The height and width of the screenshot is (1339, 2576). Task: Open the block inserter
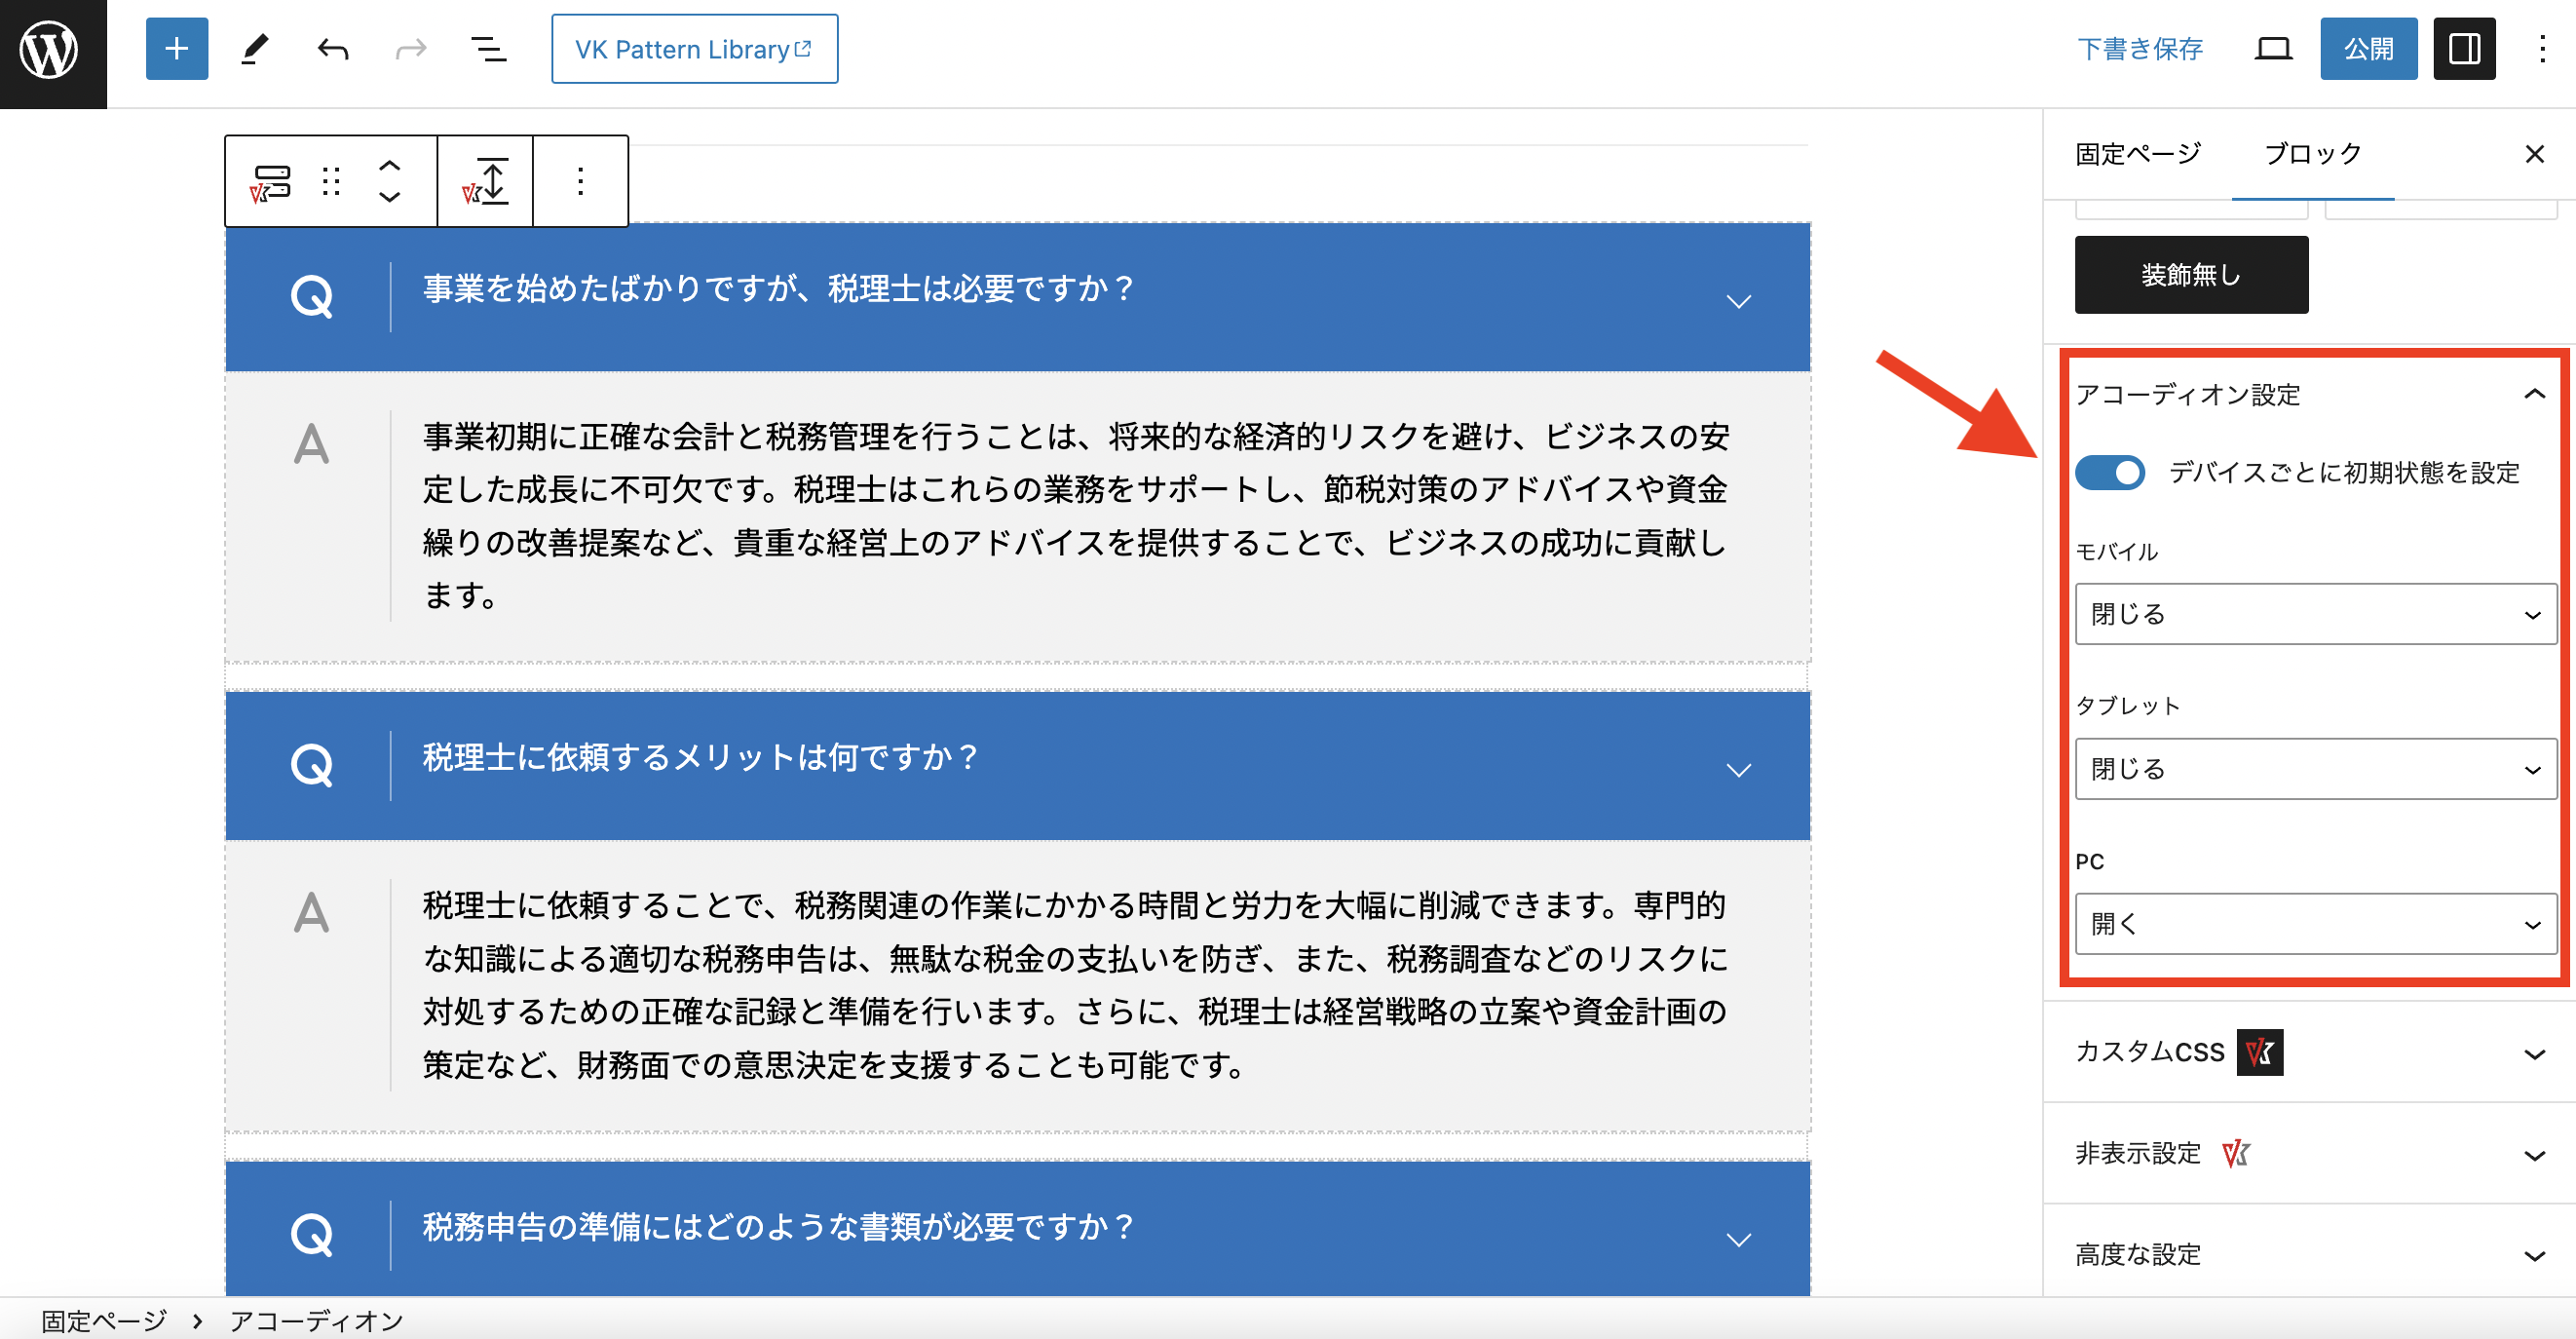(x=176, y=48)
